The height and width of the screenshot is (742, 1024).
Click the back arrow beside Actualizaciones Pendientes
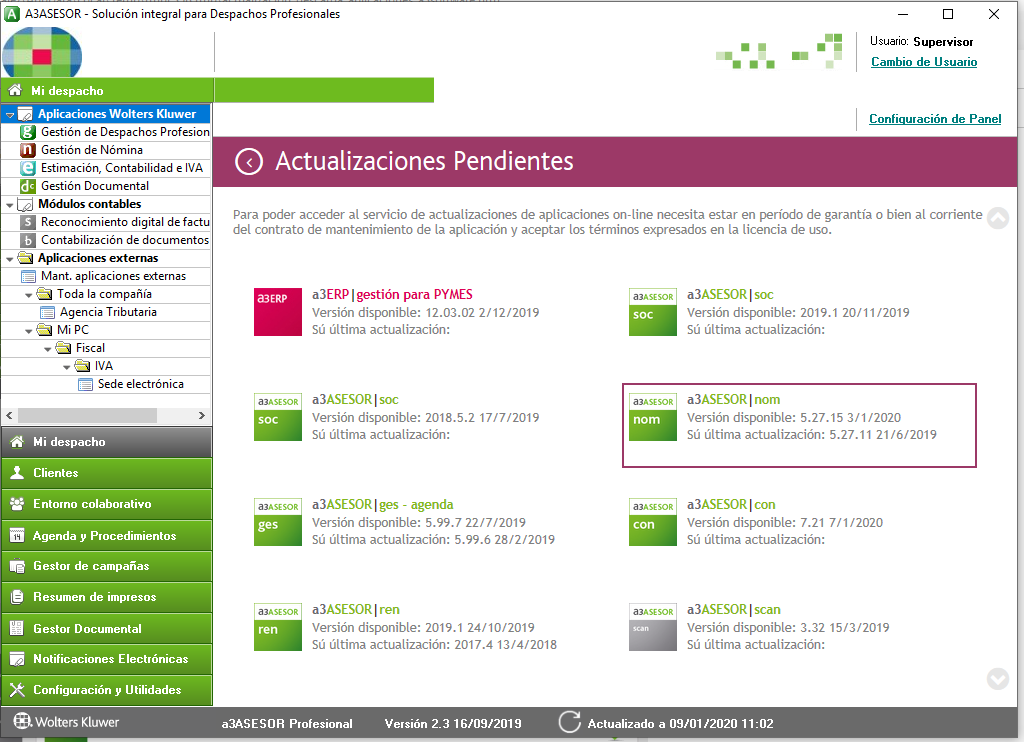click(x=249, y=161)
